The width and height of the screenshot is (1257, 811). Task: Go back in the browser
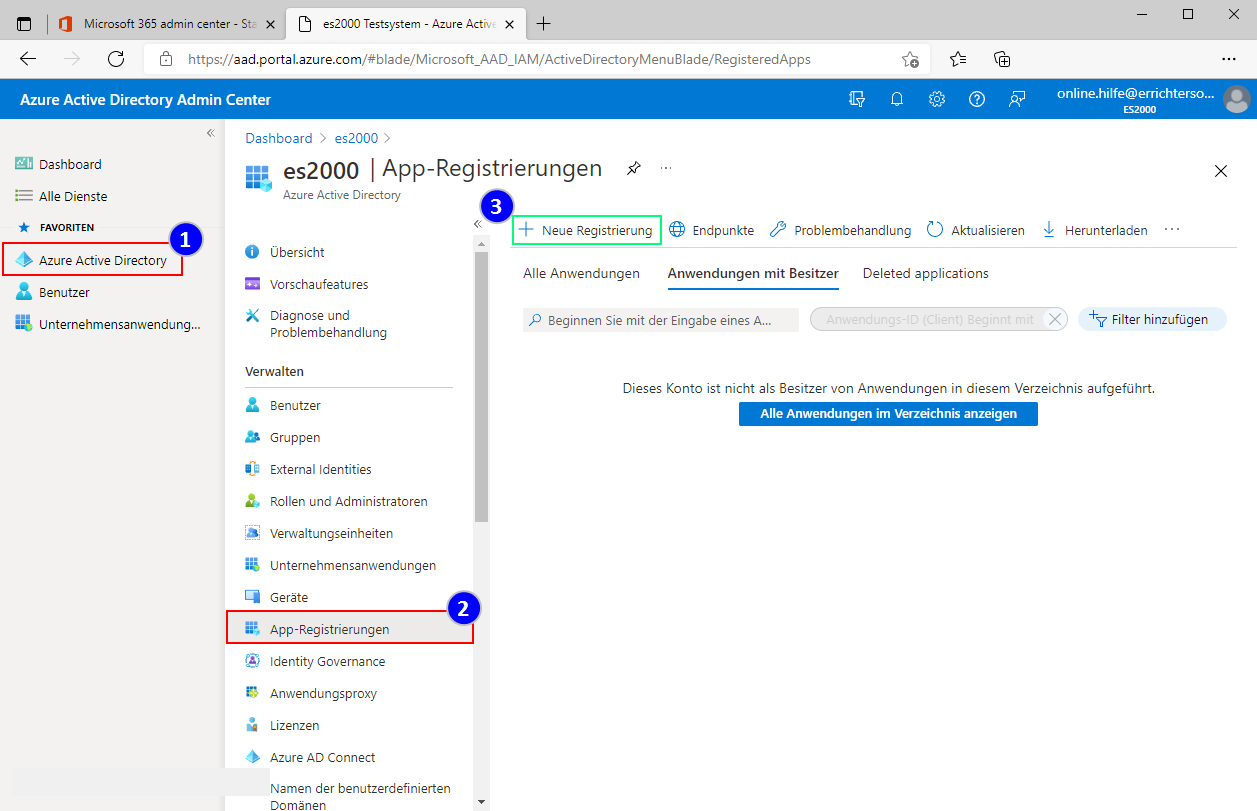pyautogui.click(x=28, y=59)
